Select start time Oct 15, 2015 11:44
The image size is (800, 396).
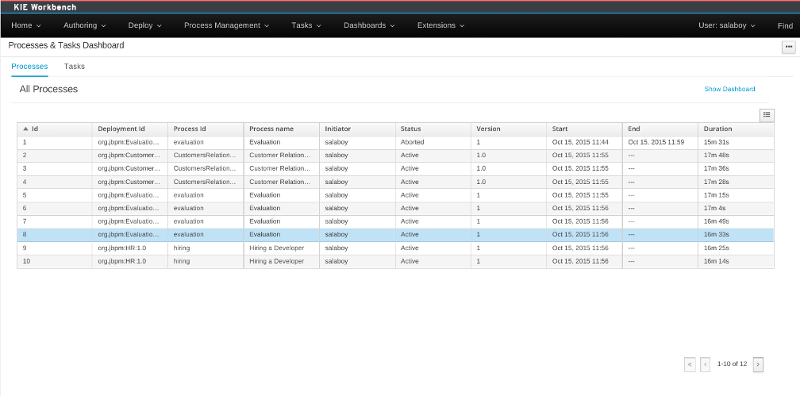[x=580, y=142]
